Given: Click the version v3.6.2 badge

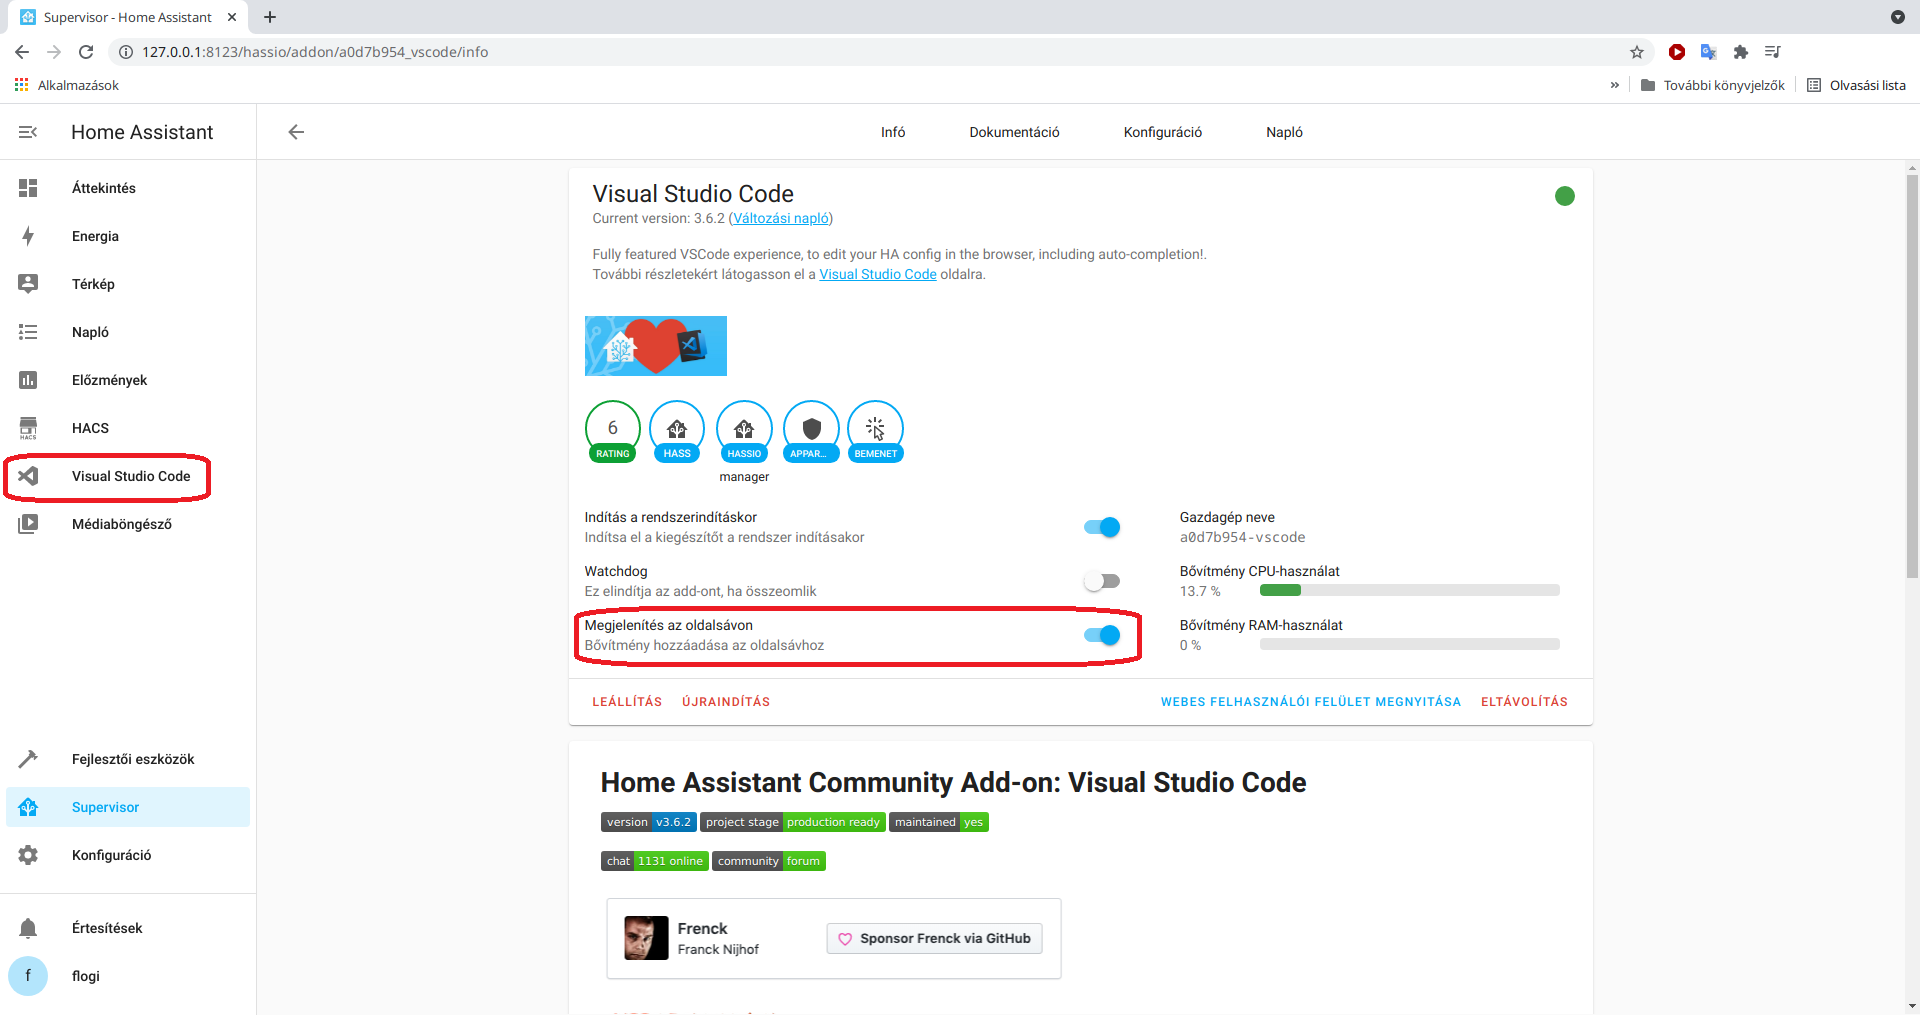Looking at the screenshot, I should pyautogui.click(x=649, y=822).
